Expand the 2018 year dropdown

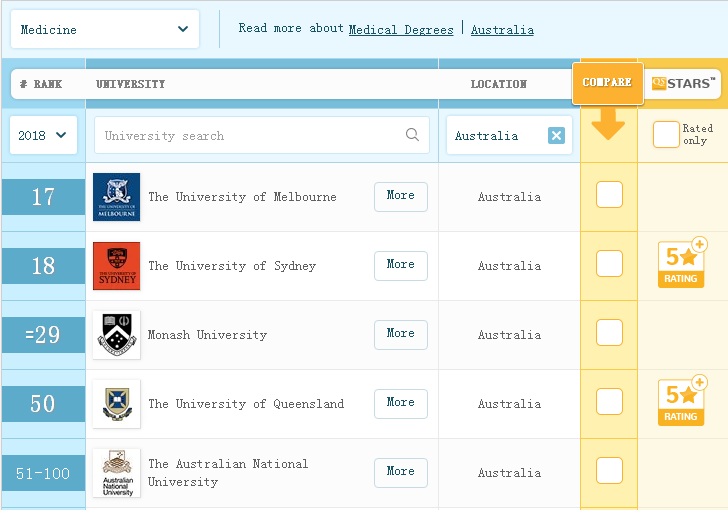43,135
